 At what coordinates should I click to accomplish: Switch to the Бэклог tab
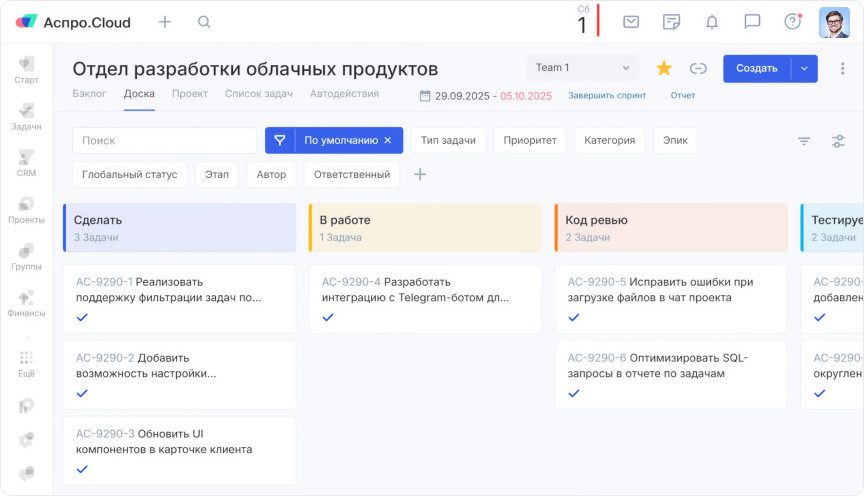pyautogui.click(x=89, y=94)
